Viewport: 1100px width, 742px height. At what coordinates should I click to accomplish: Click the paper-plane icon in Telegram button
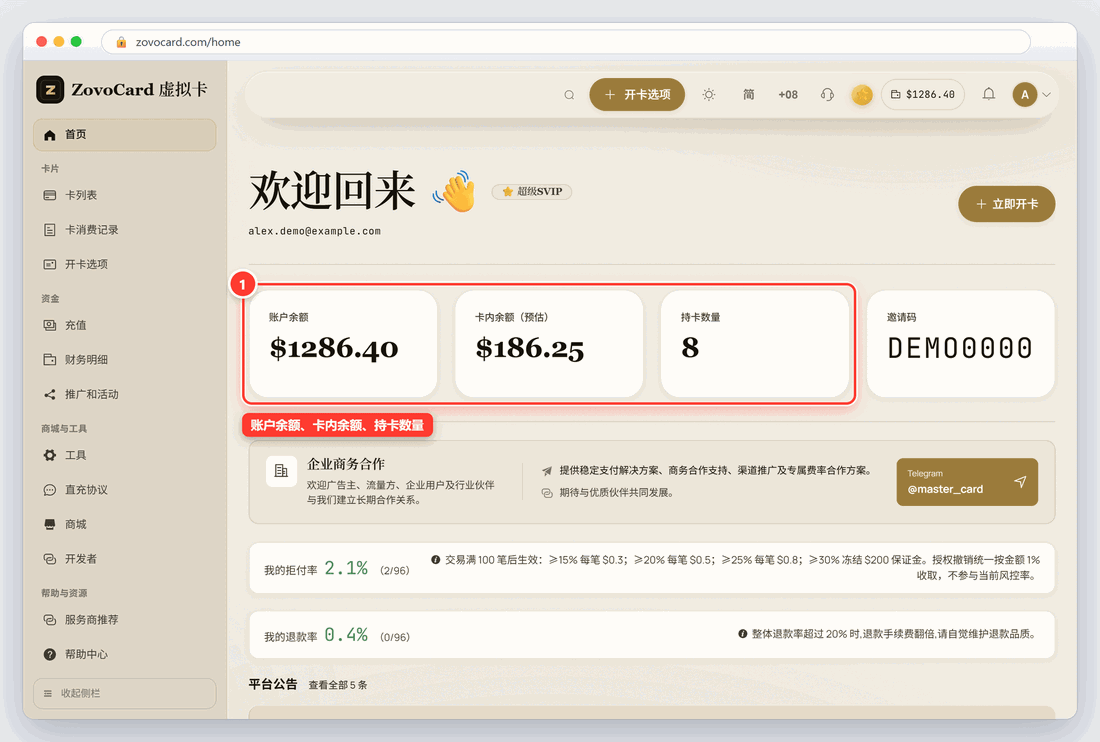(1020, 482)
